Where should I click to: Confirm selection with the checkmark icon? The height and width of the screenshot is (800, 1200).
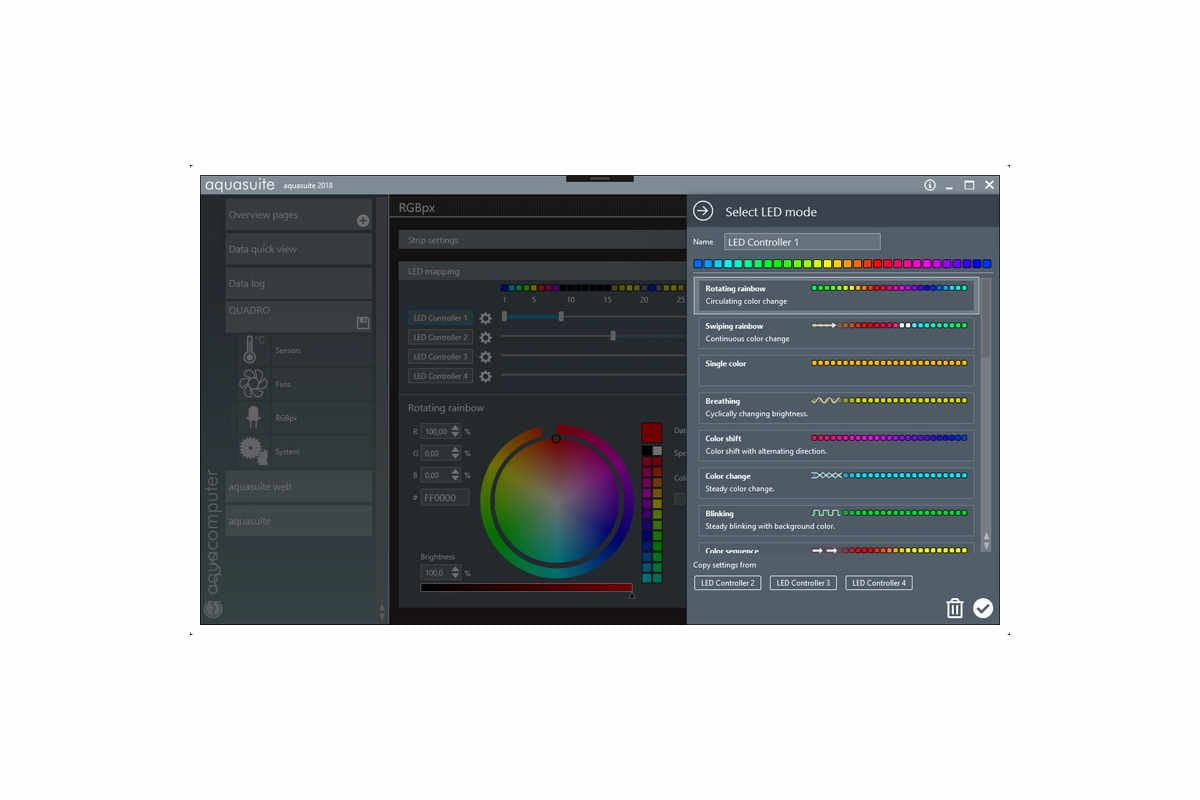click(x=983, y=608)
